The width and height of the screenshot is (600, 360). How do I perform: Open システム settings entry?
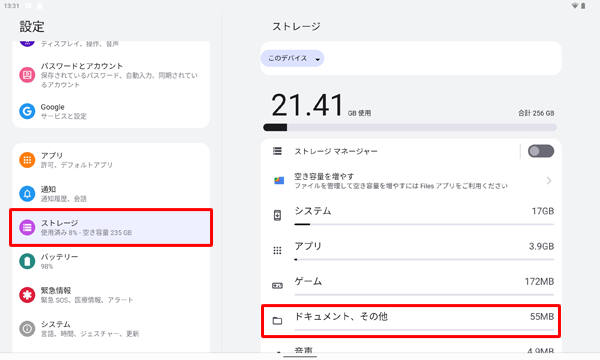(x=111, y=329)
